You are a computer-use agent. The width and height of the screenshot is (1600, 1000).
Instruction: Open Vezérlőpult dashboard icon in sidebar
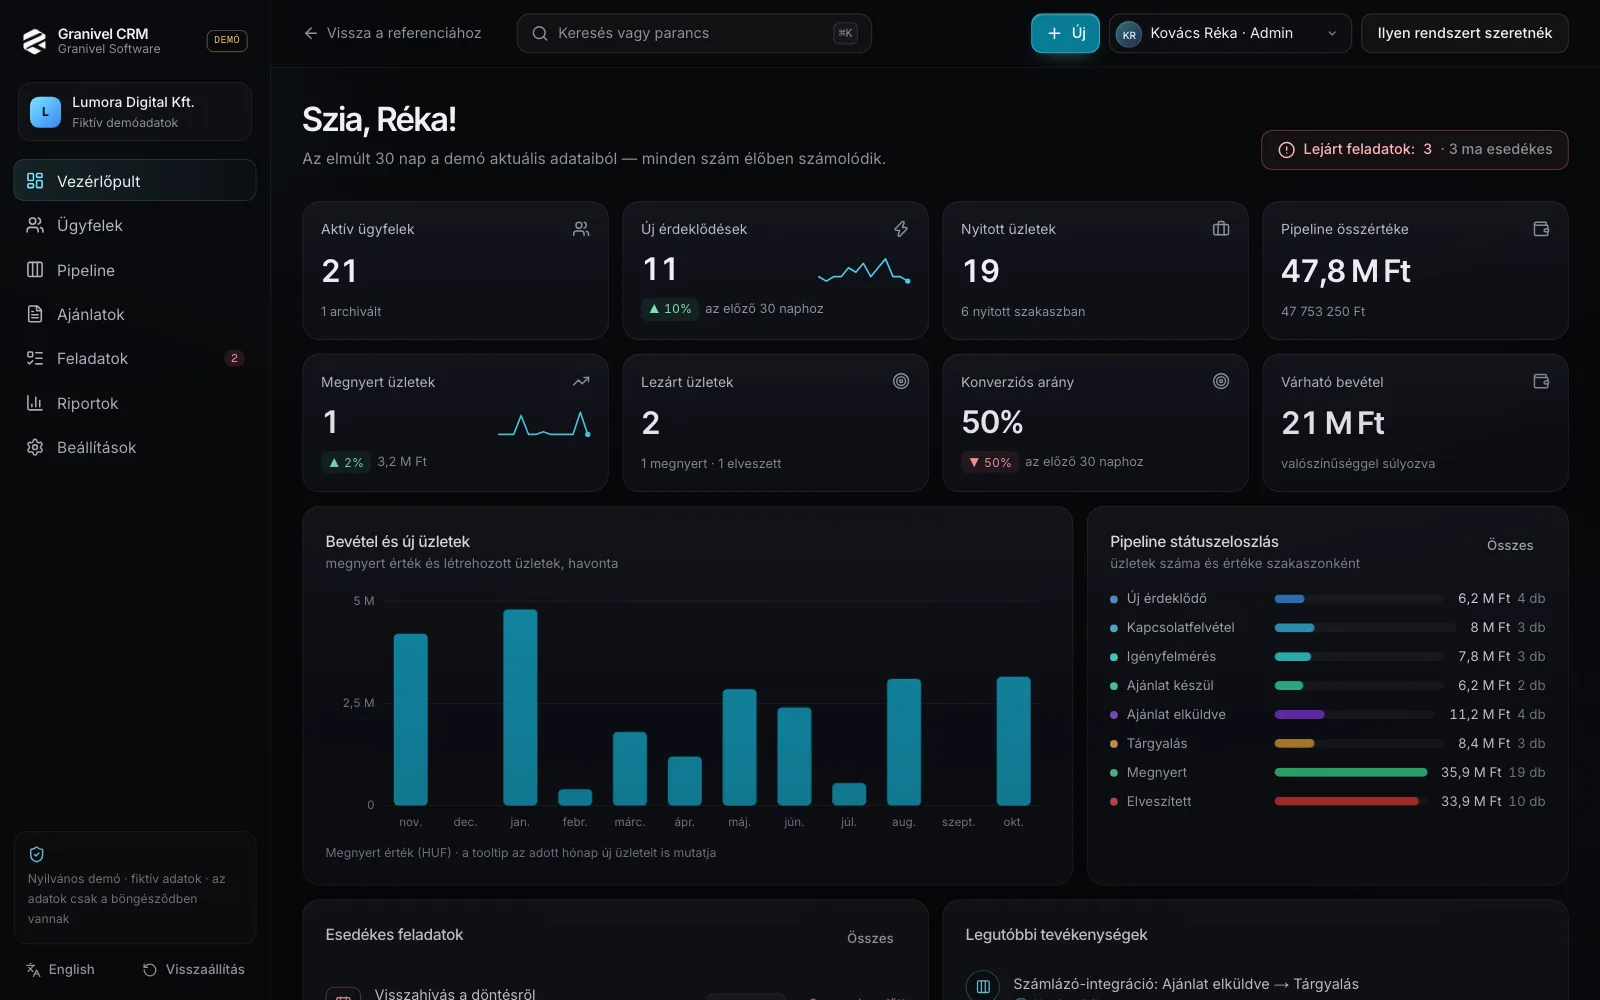click(35, 181)
